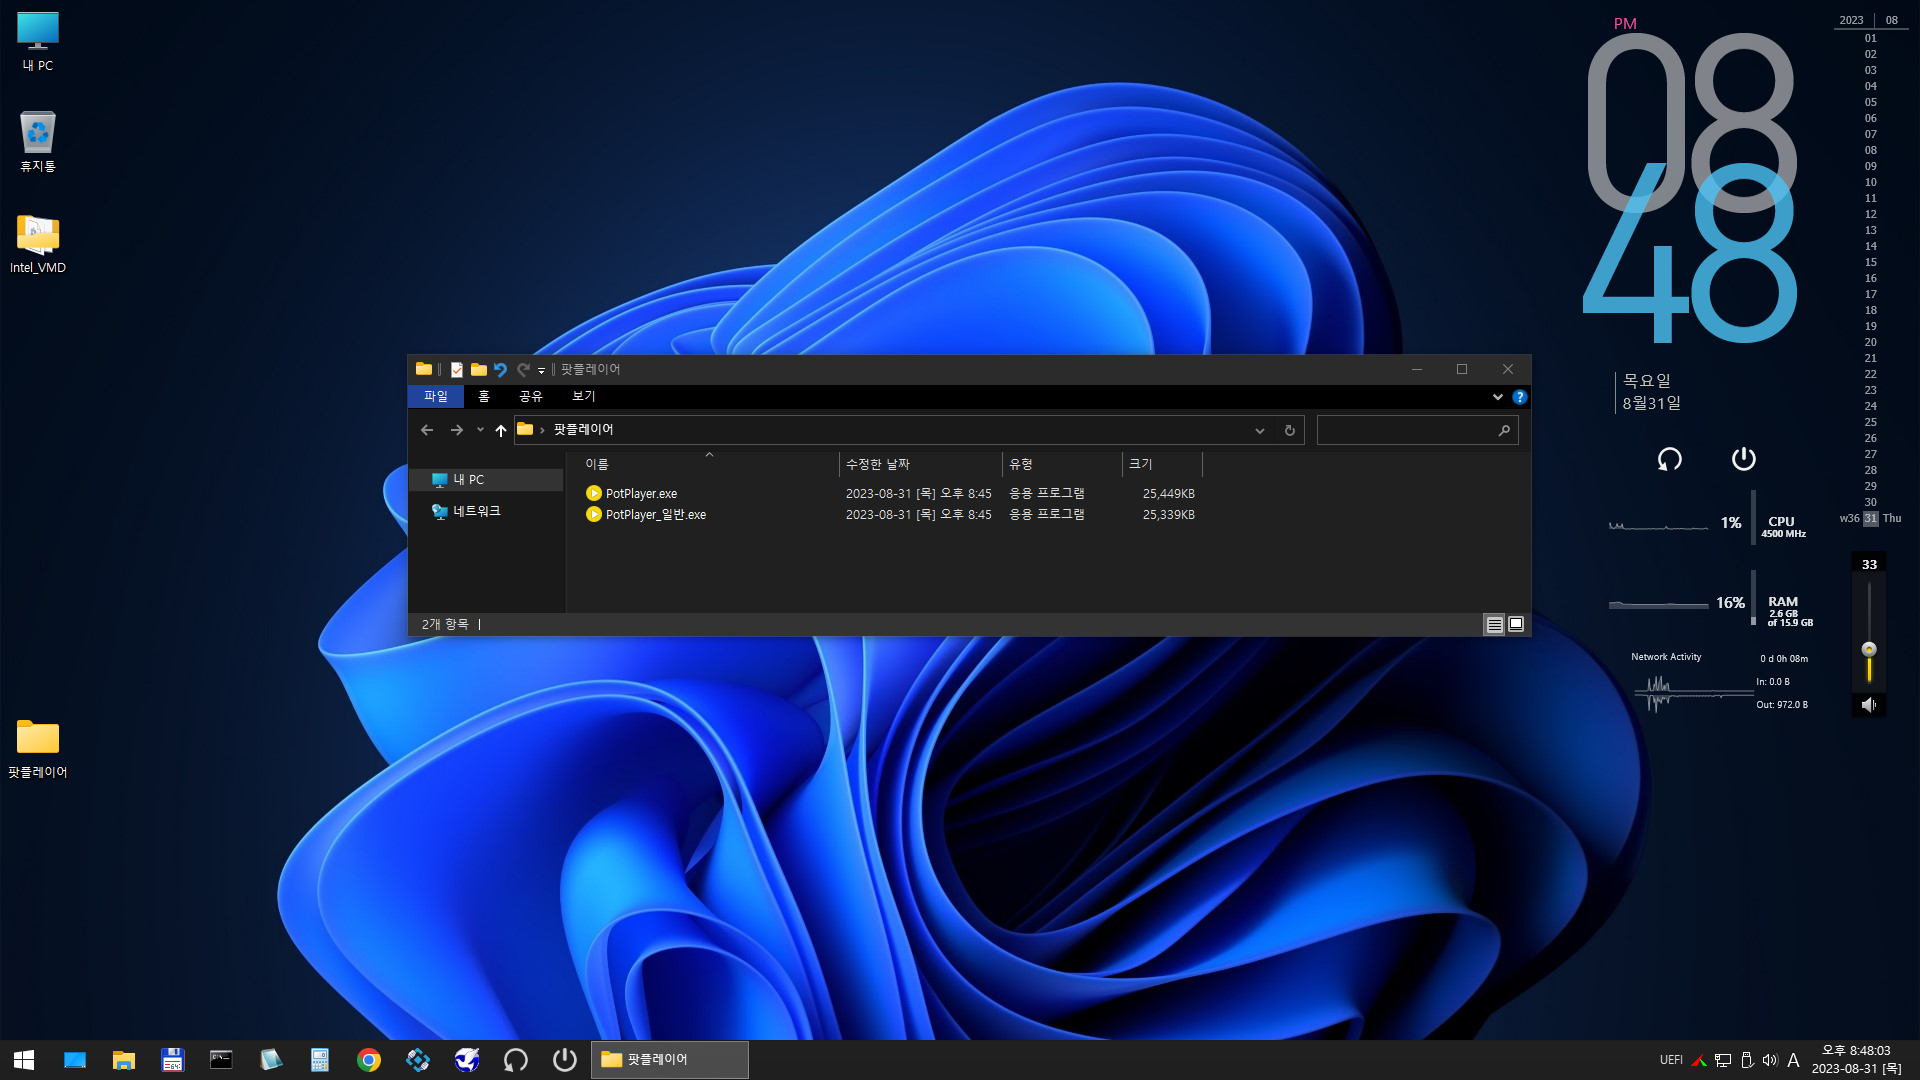Open the blue bird globe icon in taskbar
The height and width of the screenshot is (1080, 1920).
tap(467, 1060)
